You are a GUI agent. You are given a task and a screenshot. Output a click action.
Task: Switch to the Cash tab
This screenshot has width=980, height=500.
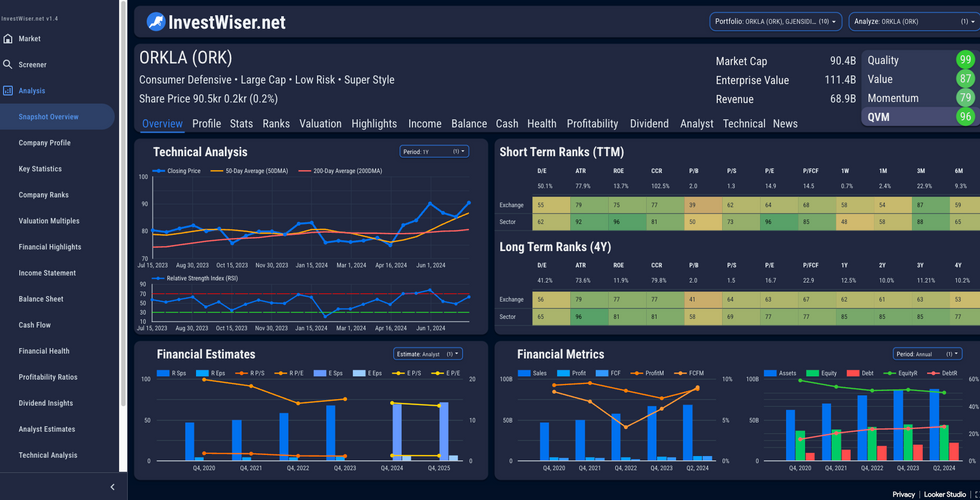click(507, 124)
